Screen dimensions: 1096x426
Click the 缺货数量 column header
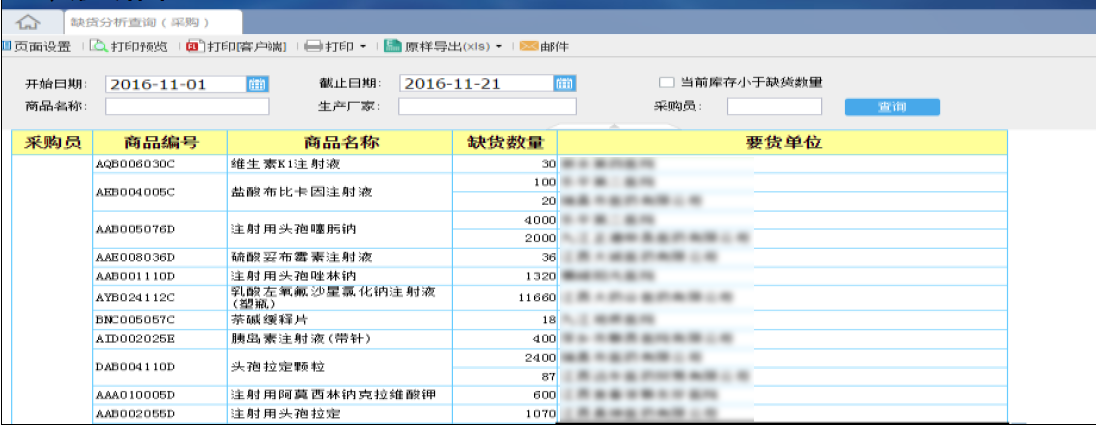tap(505, 143)
